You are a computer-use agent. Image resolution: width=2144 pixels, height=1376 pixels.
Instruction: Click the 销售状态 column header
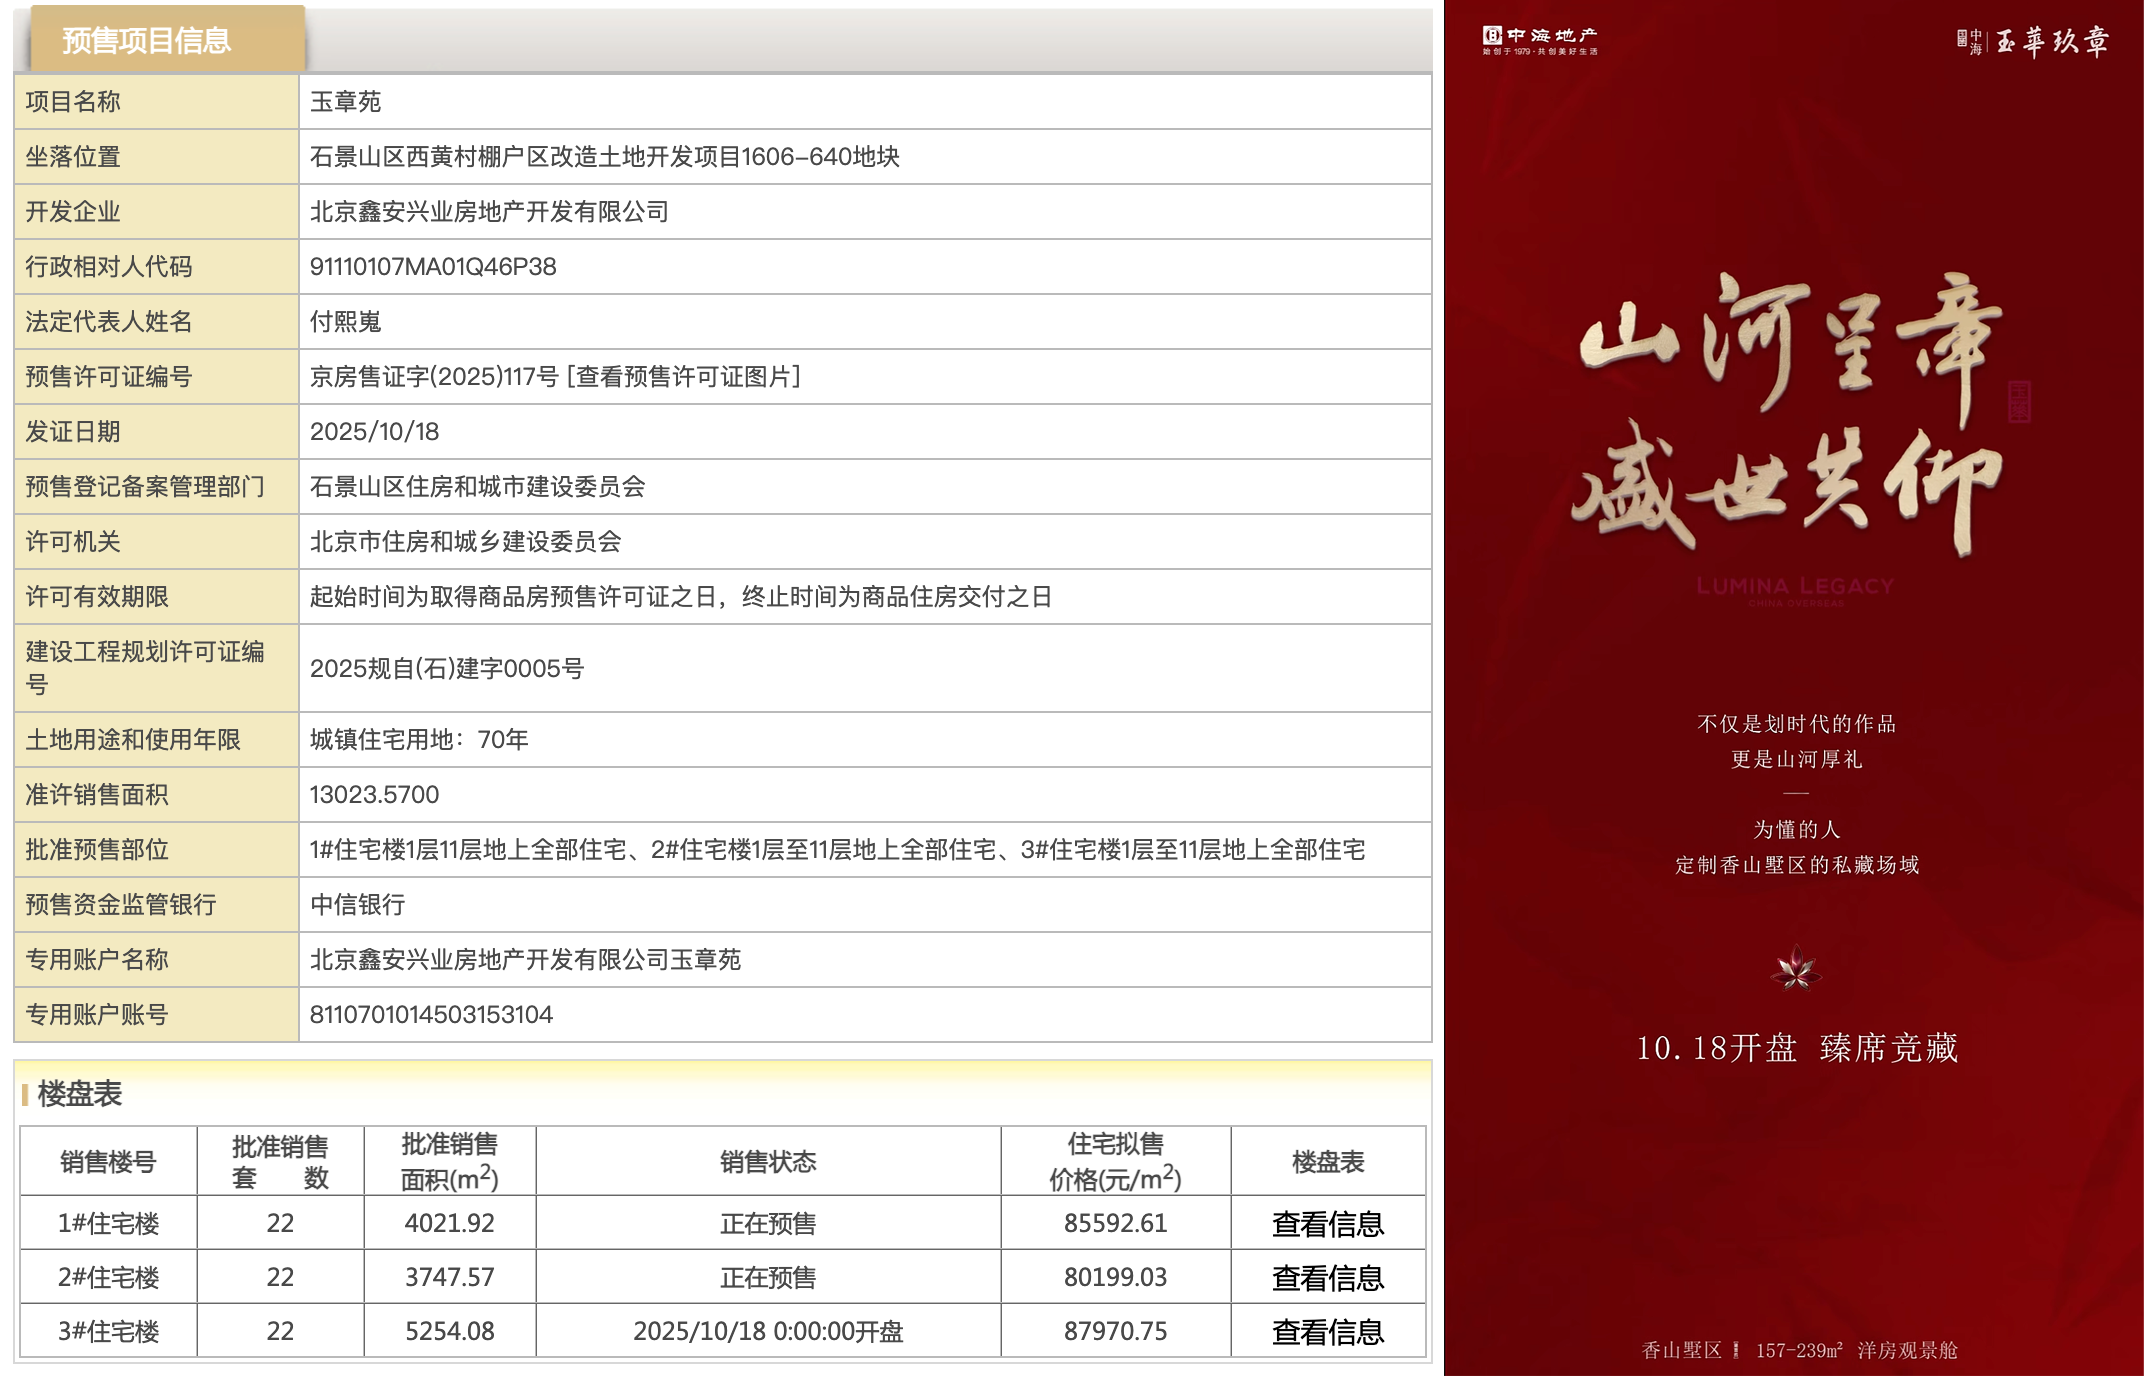tap(768, 1162)
